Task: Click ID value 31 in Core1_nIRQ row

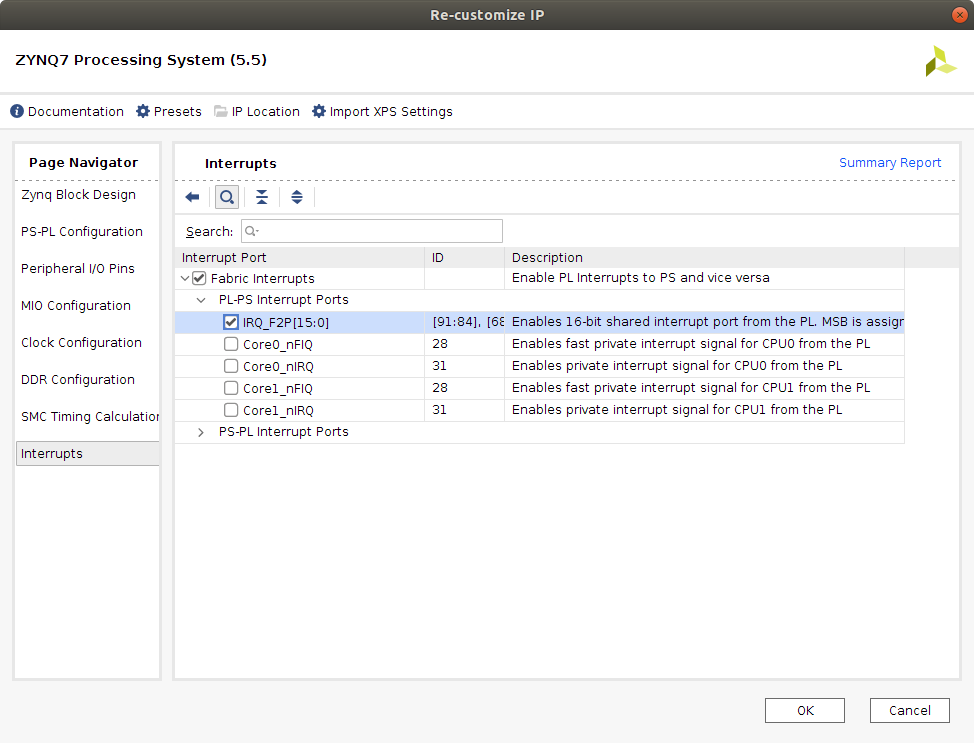Action: point(440,410)
